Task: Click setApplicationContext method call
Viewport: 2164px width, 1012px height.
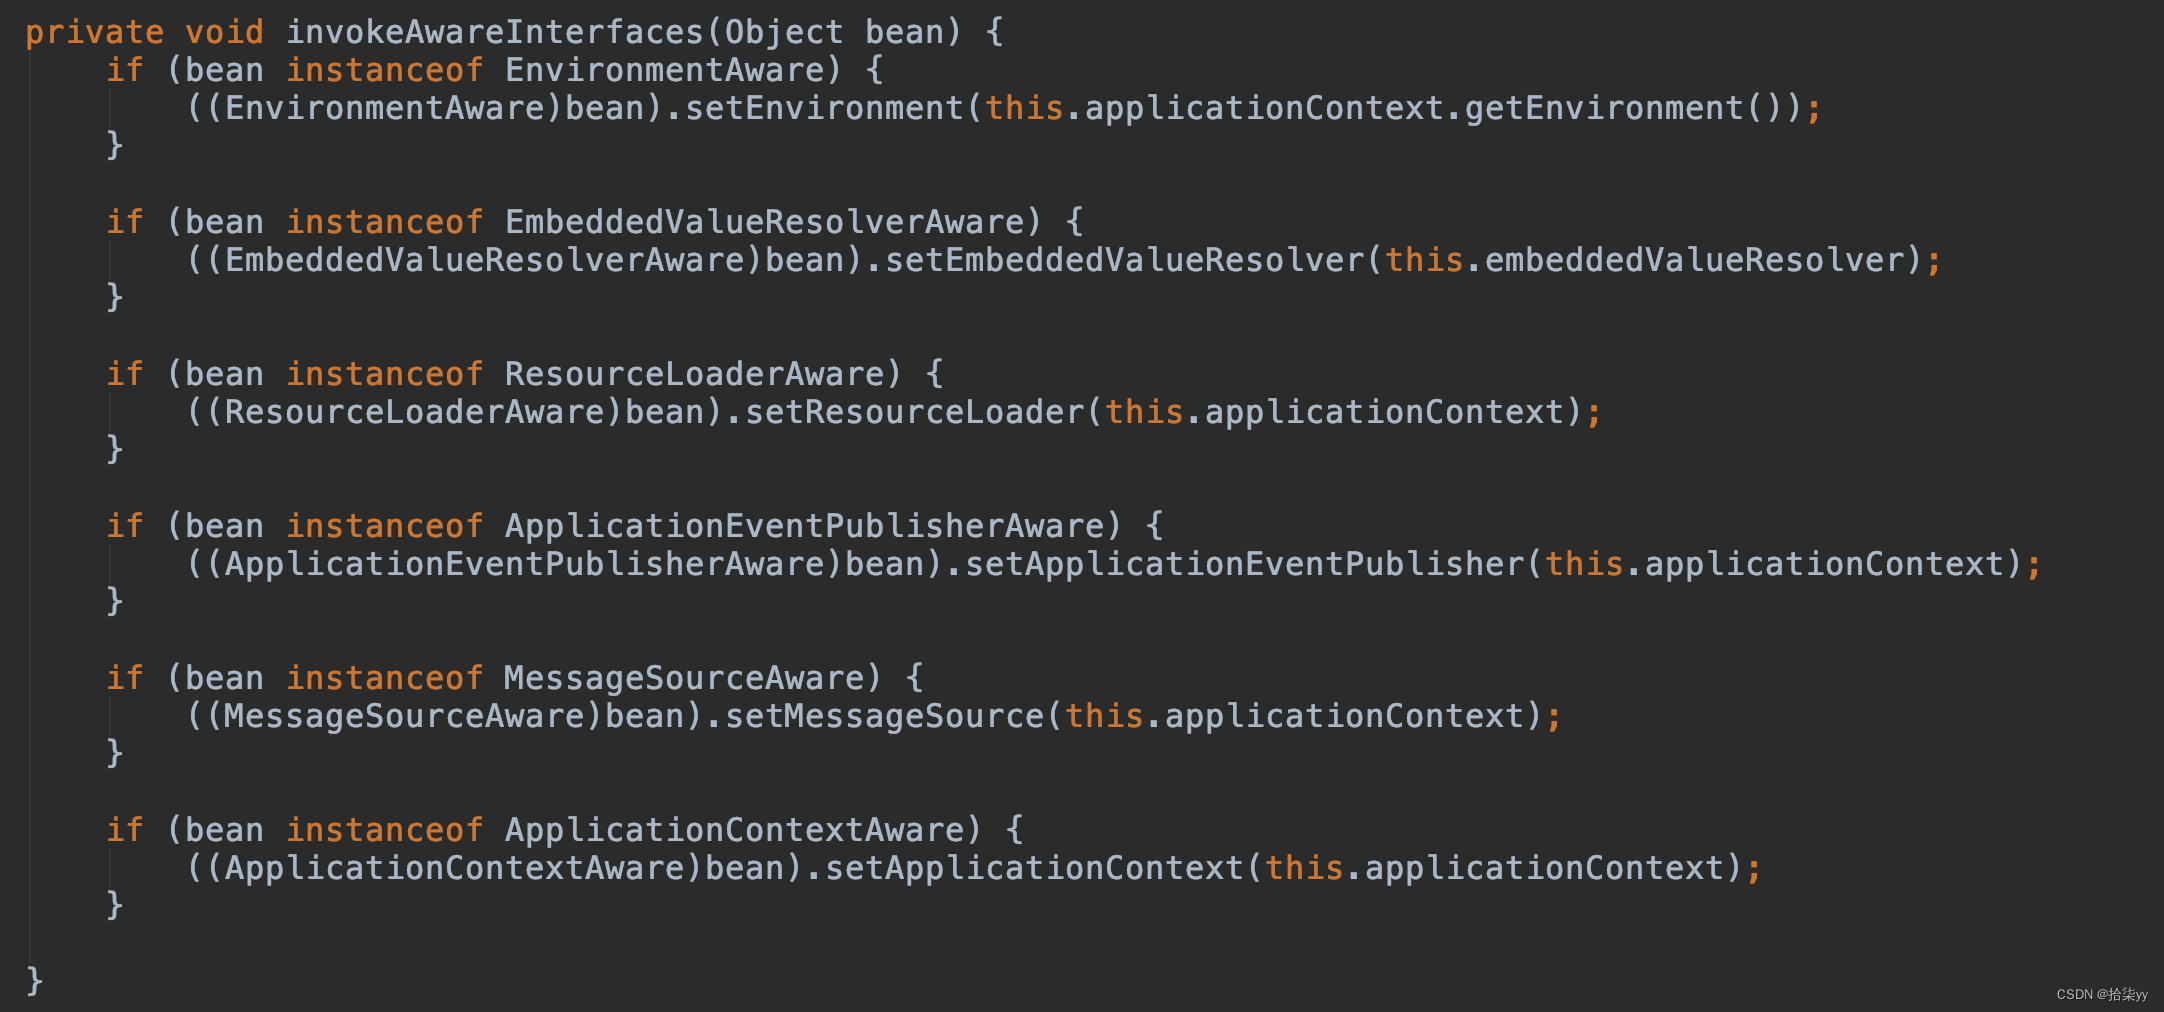Action: tap(1035, 868)
